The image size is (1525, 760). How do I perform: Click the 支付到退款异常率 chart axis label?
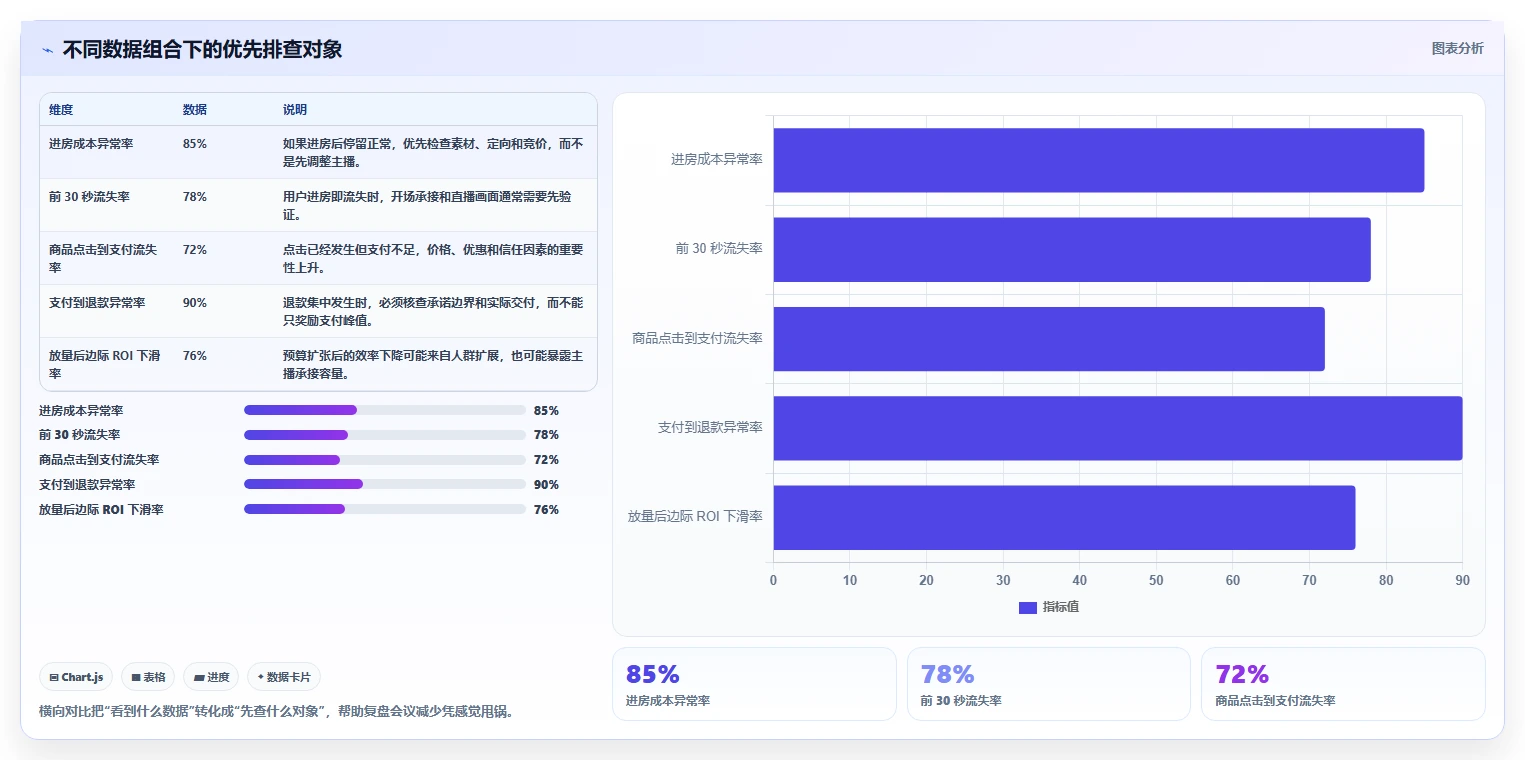[710, 428]
